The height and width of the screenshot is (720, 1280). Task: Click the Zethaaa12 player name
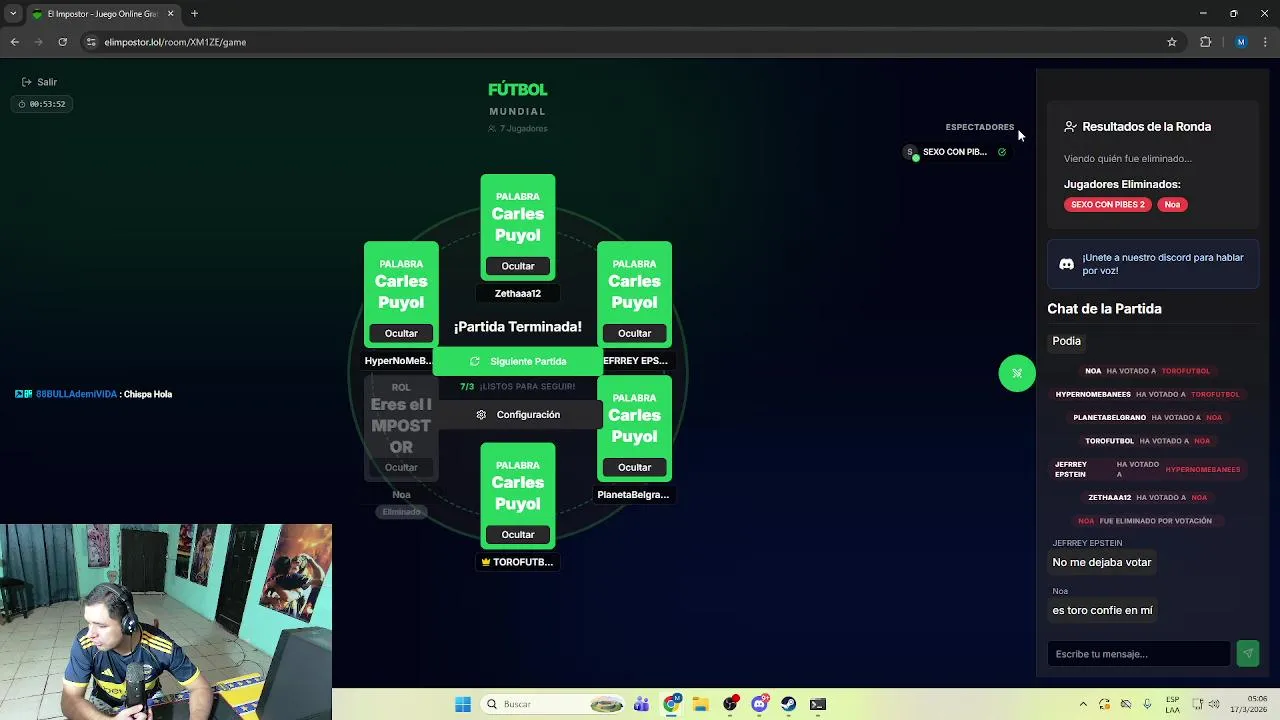click(x=518, y=294)
